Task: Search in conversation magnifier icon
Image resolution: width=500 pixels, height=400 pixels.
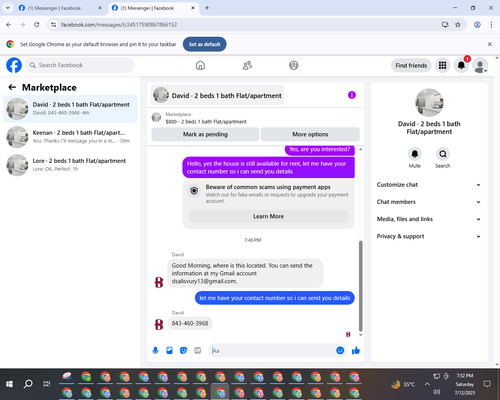Action: (x=443, y=154)
